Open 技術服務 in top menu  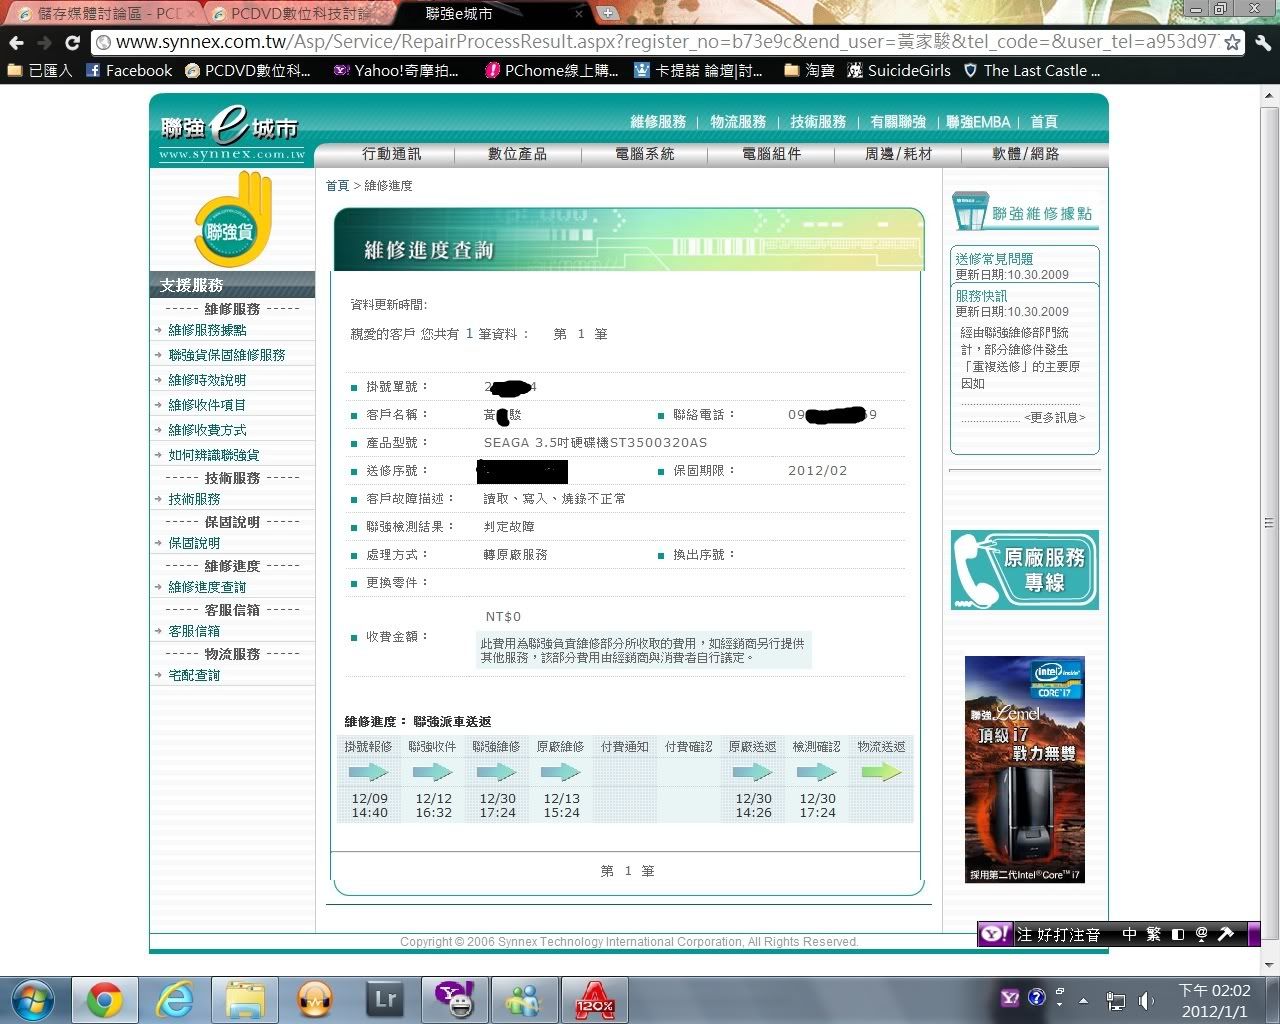(818, 121)
